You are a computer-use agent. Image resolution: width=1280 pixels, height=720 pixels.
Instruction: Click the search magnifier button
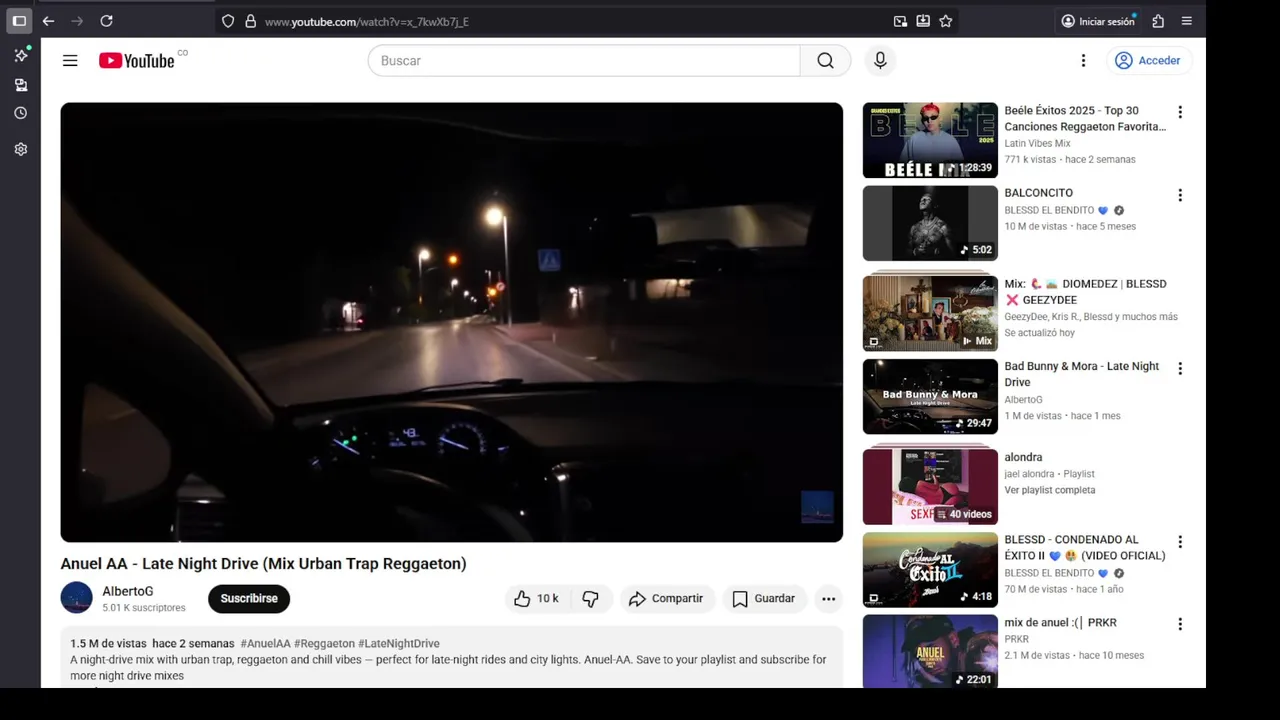click(825, 61)
